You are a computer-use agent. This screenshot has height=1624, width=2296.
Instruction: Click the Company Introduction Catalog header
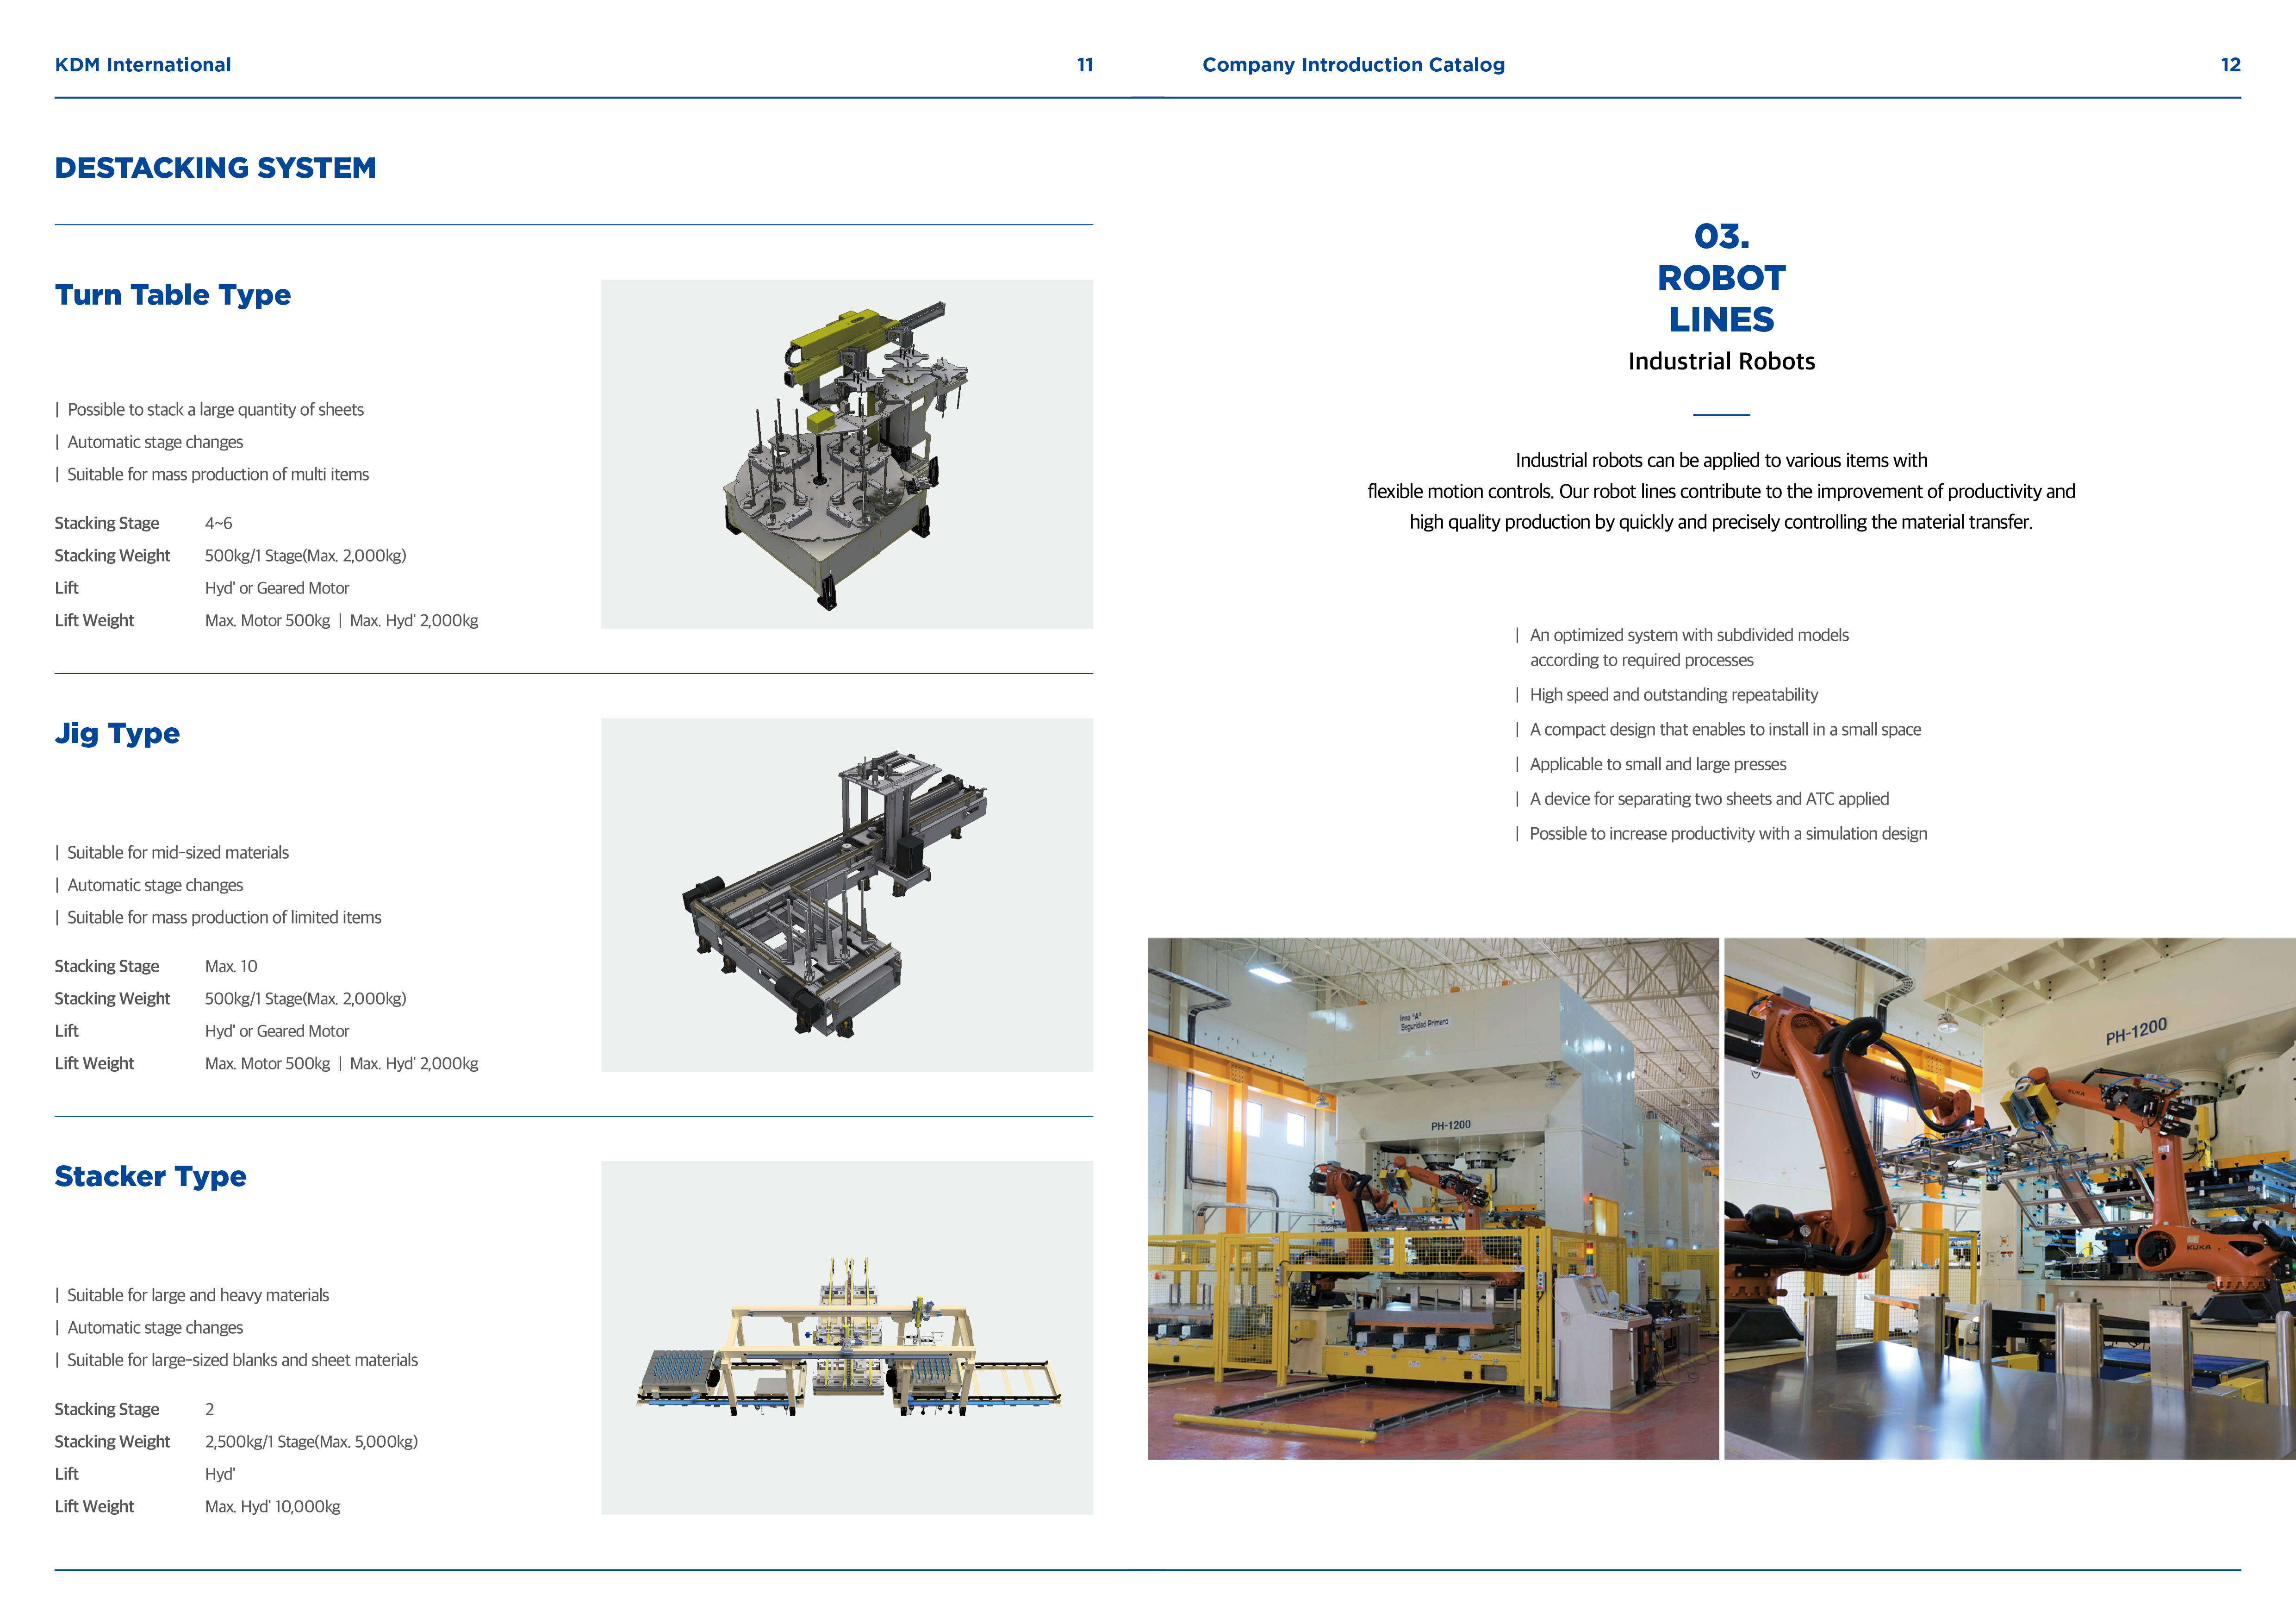pyautogui.click(x=1352, y=65)
